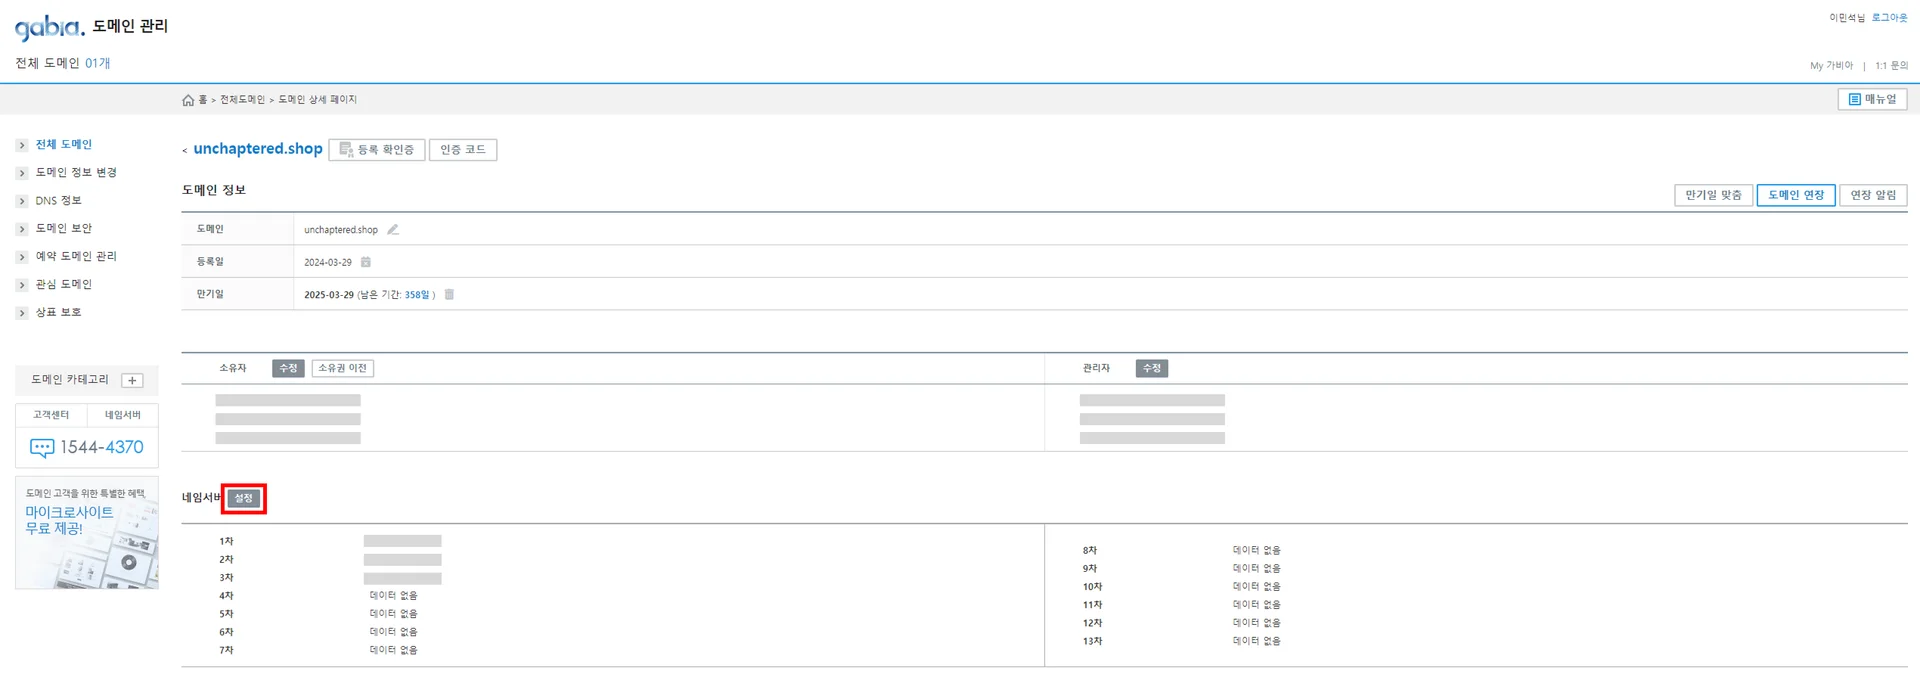This screenshot has height=678, width=1920.
Task: Click 수정 button next to 관리자
Action: point(1152,368)
